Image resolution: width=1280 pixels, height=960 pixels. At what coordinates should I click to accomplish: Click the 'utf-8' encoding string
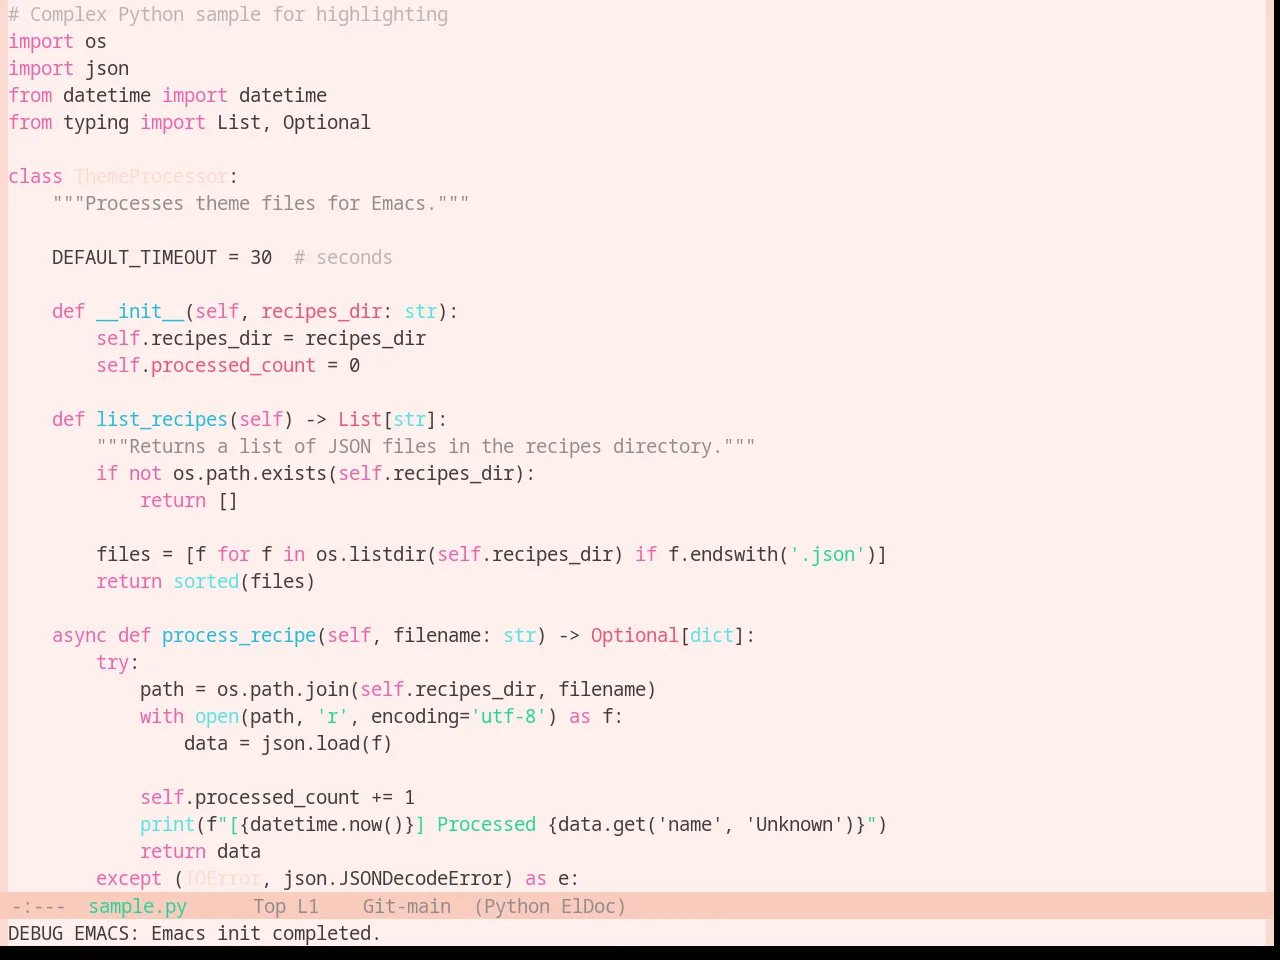pos(508,717)
